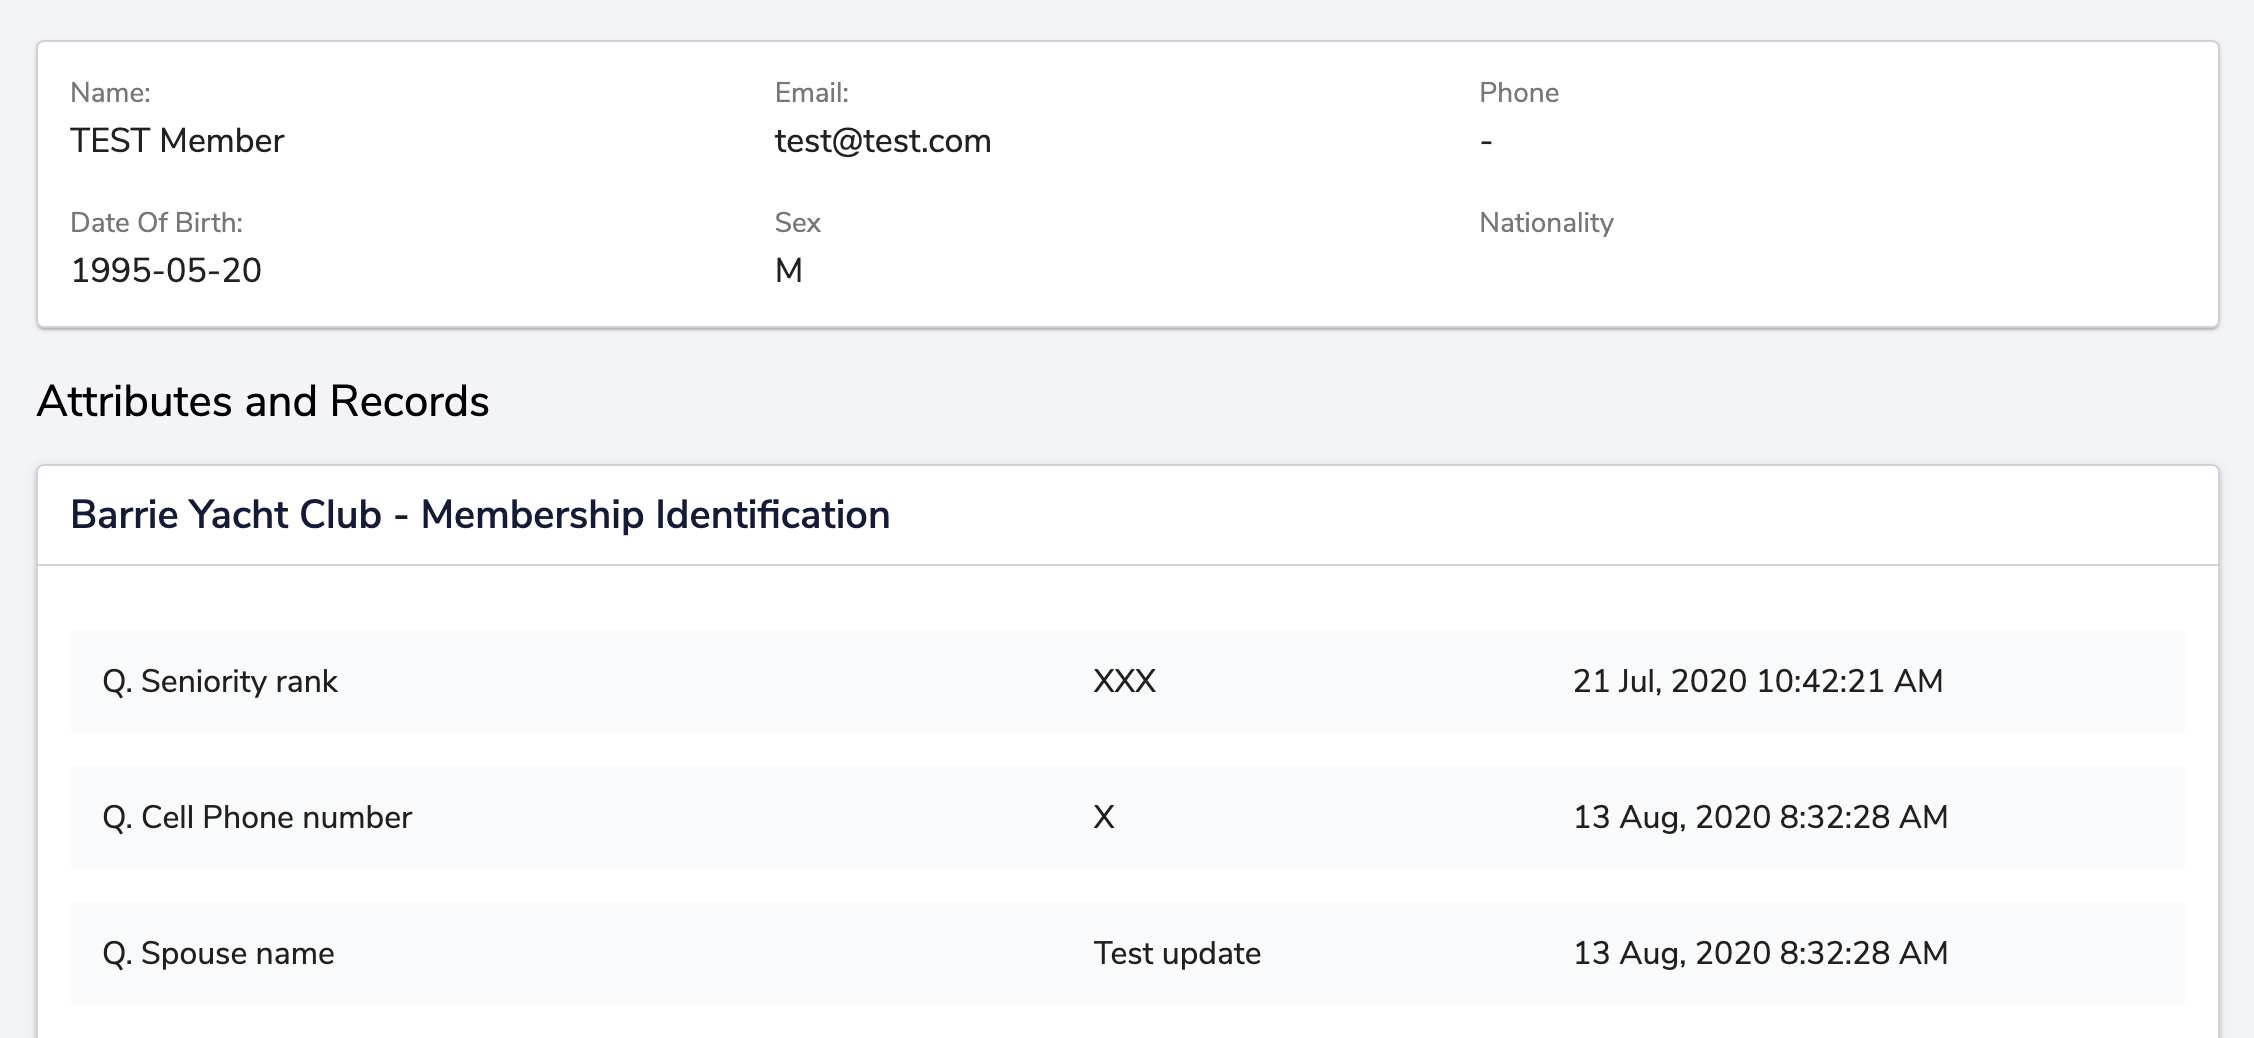Click the date of birth 1995-05-20
The height and width of the screenshot is (1038, 2254).
pyautogui.click(x=166, y=271)
